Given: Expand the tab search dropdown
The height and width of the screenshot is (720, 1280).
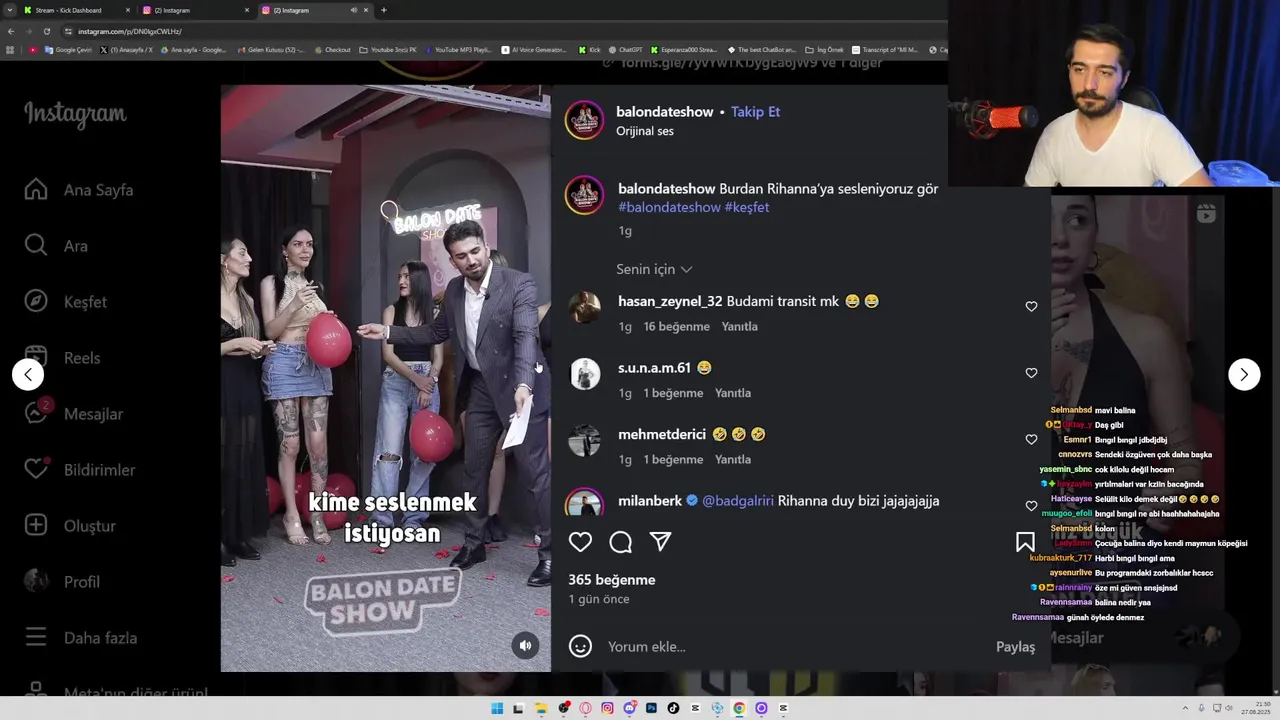Looking at the screenshot, I should coord(11,10).
